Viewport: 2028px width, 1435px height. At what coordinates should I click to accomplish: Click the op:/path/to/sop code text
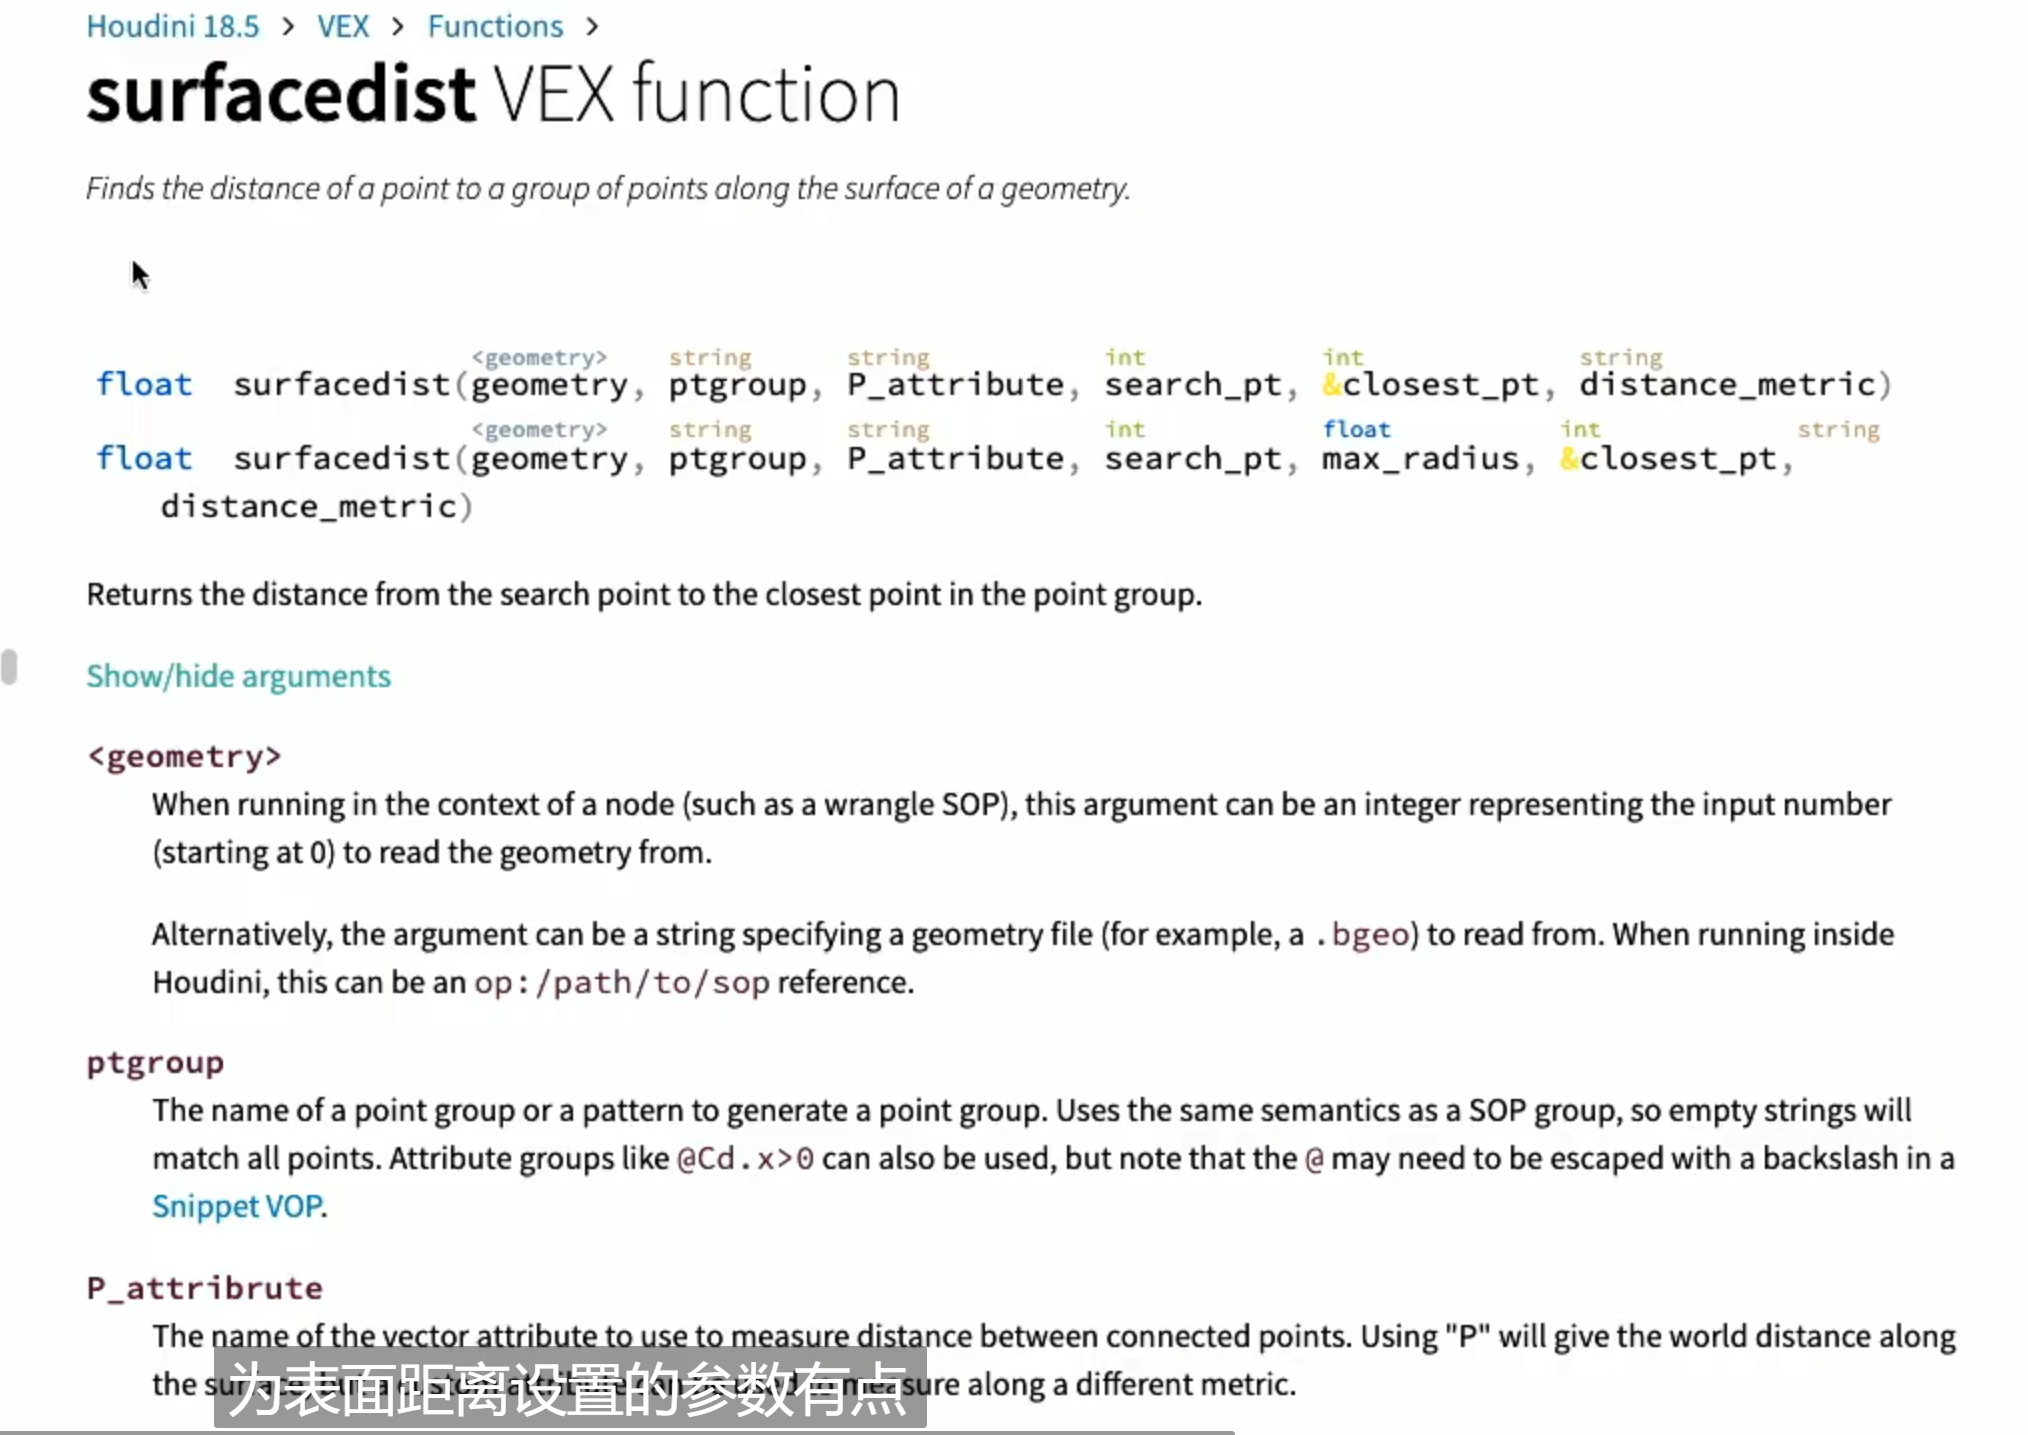point(622,983)
